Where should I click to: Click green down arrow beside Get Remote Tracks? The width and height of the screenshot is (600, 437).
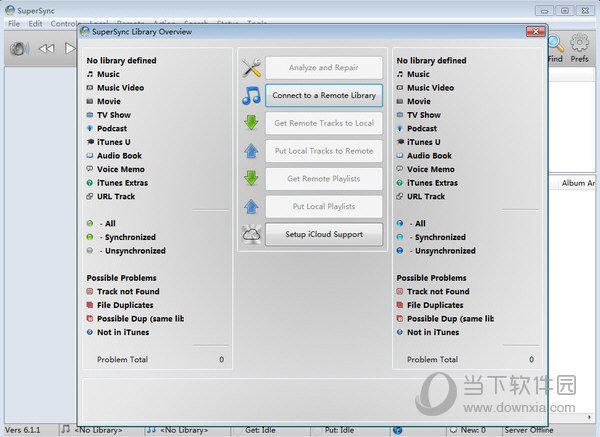tap(251, 123)
